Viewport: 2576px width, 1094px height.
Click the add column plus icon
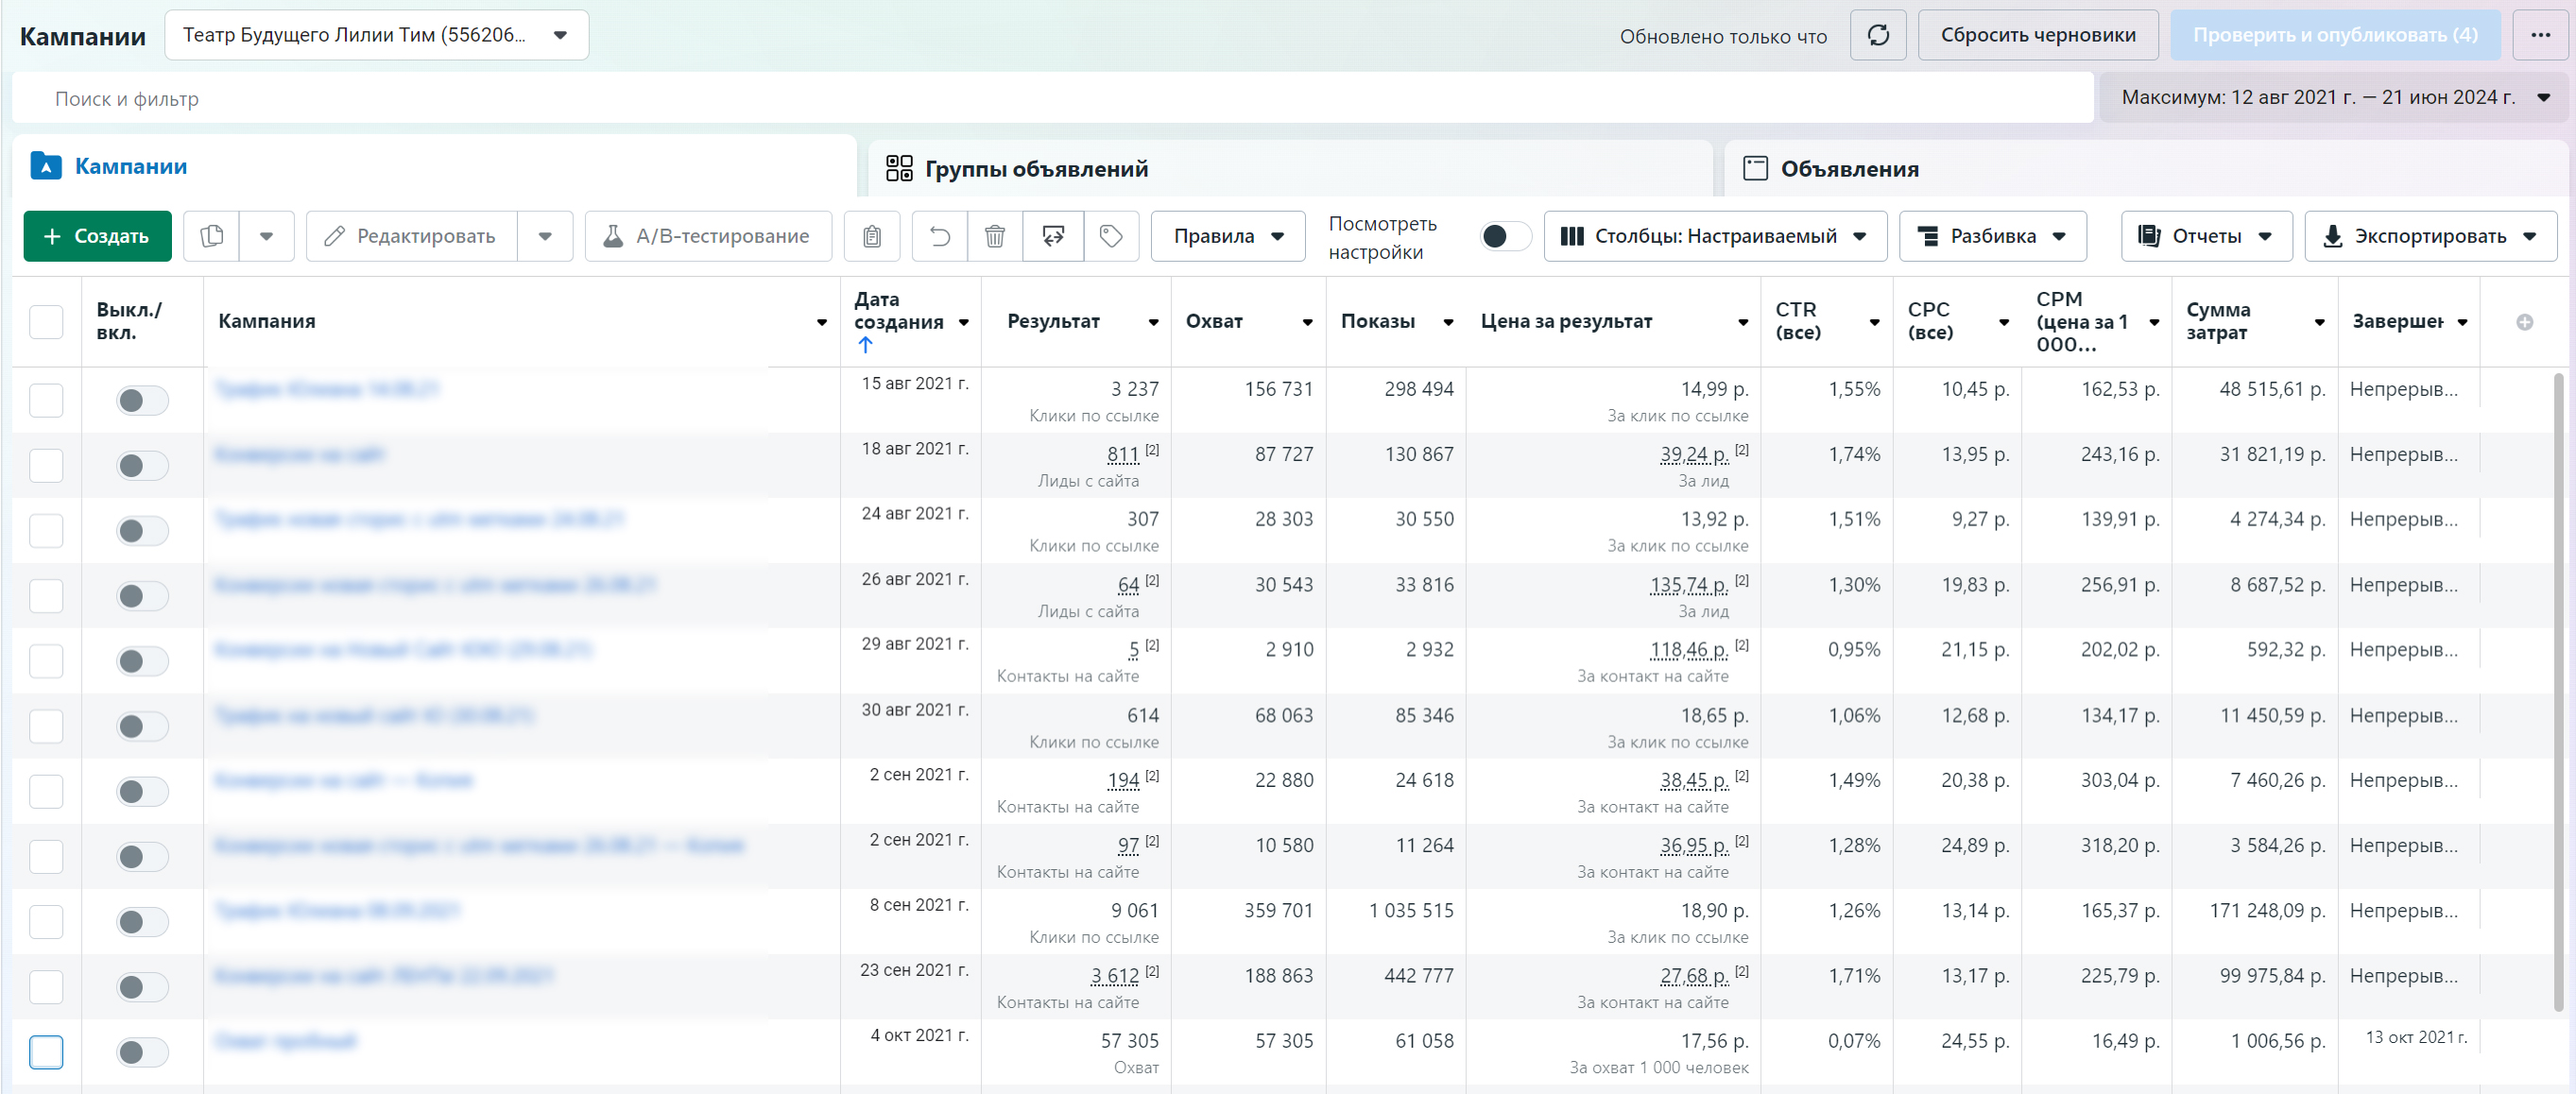pyautogui.click(x=2524, y=322)
